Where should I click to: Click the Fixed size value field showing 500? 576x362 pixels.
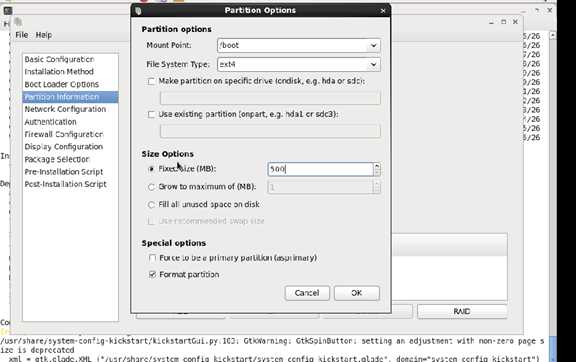[320, 169]
